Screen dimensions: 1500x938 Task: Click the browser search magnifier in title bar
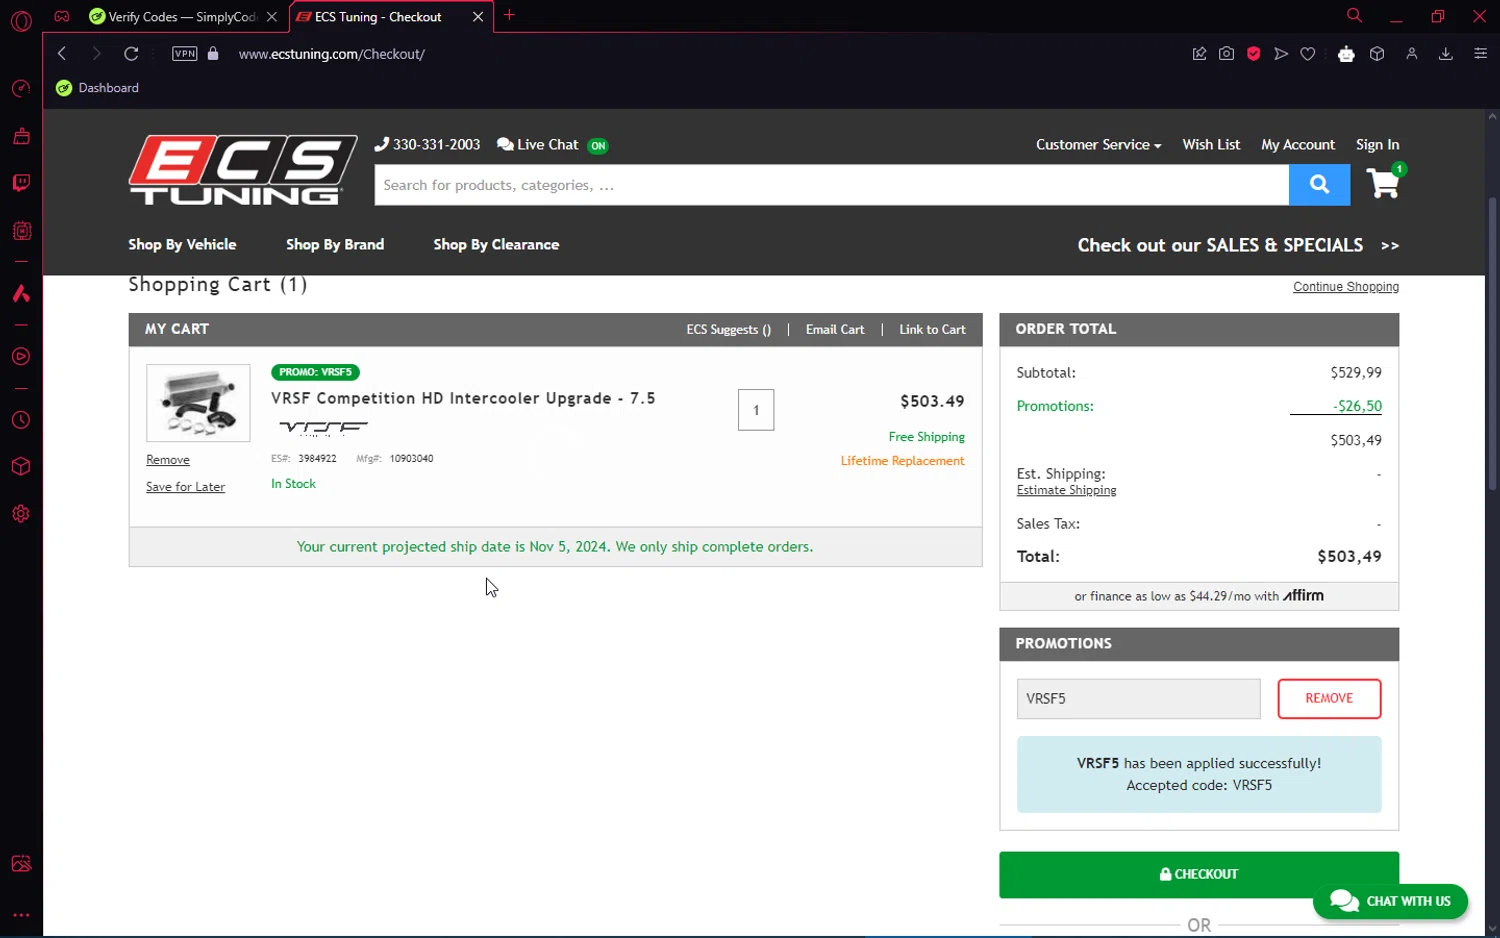click(x=1354, y=15)
